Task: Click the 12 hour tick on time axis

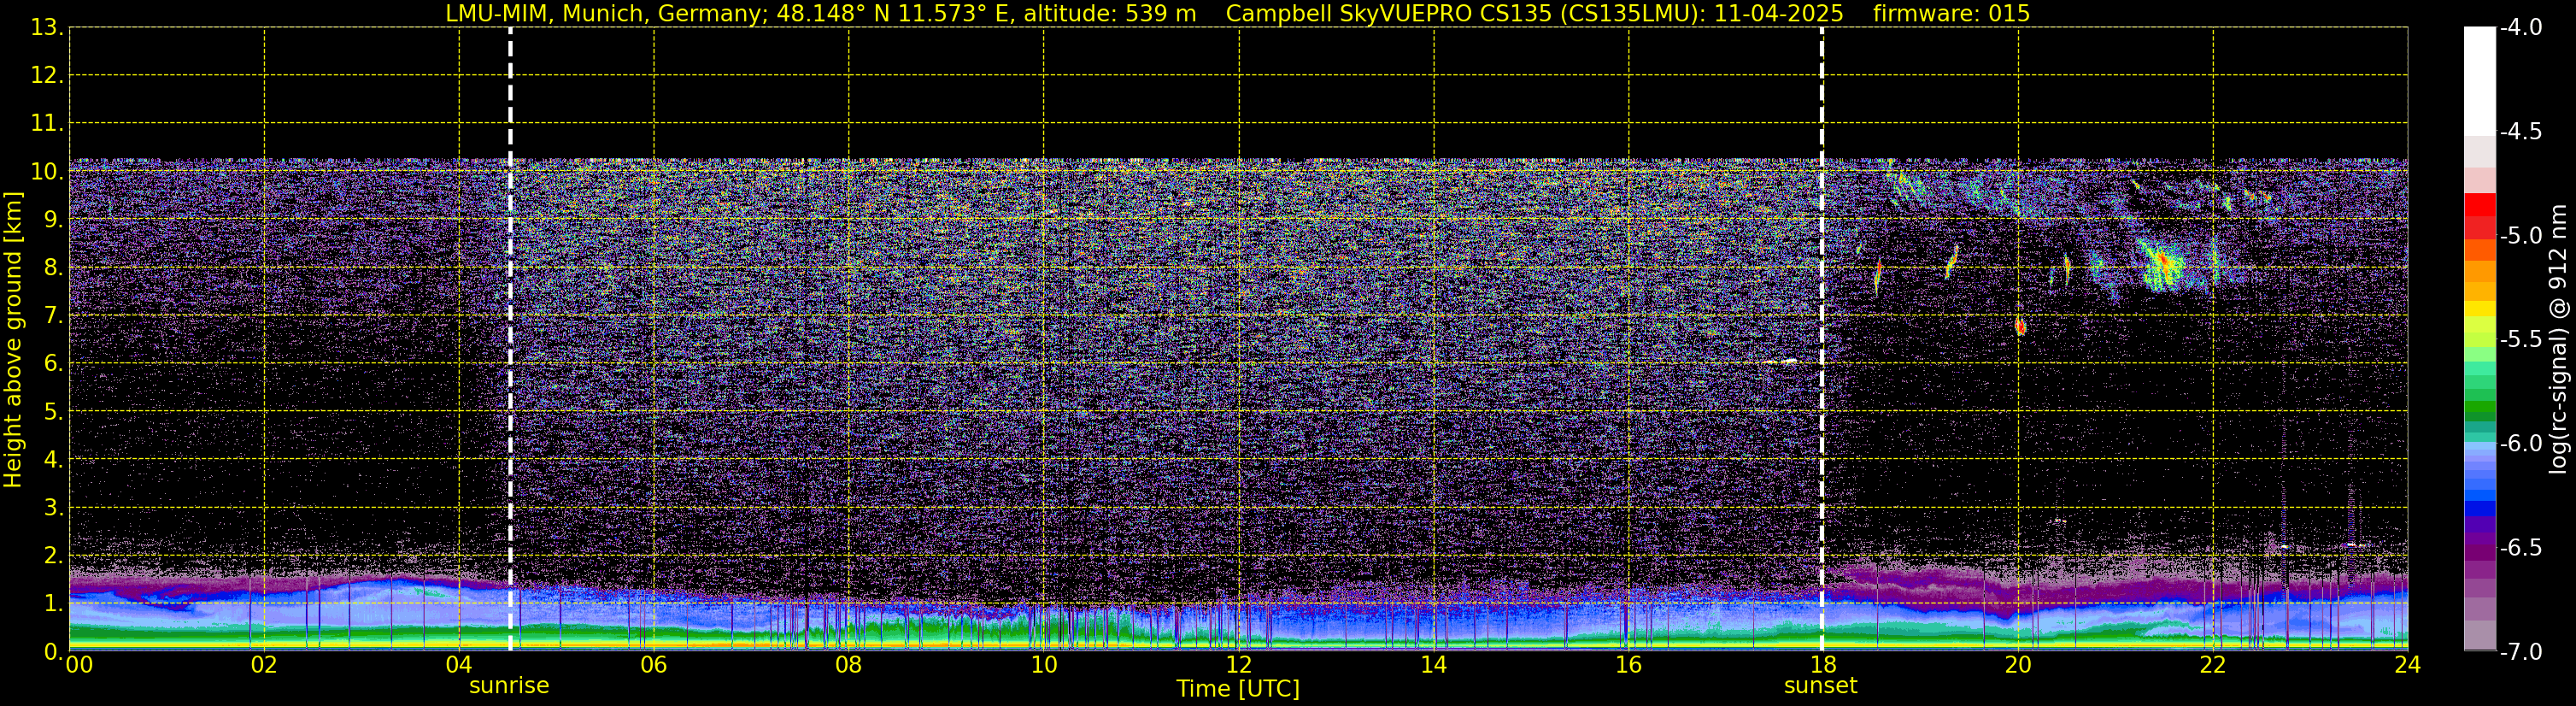Action: pos(1238,664)
